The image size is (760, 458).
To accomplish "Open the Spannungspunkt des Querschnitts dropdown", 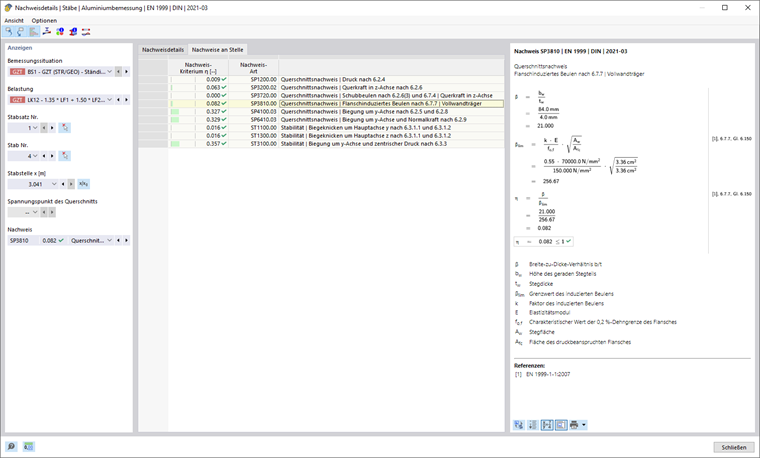I will coord(35,212).
